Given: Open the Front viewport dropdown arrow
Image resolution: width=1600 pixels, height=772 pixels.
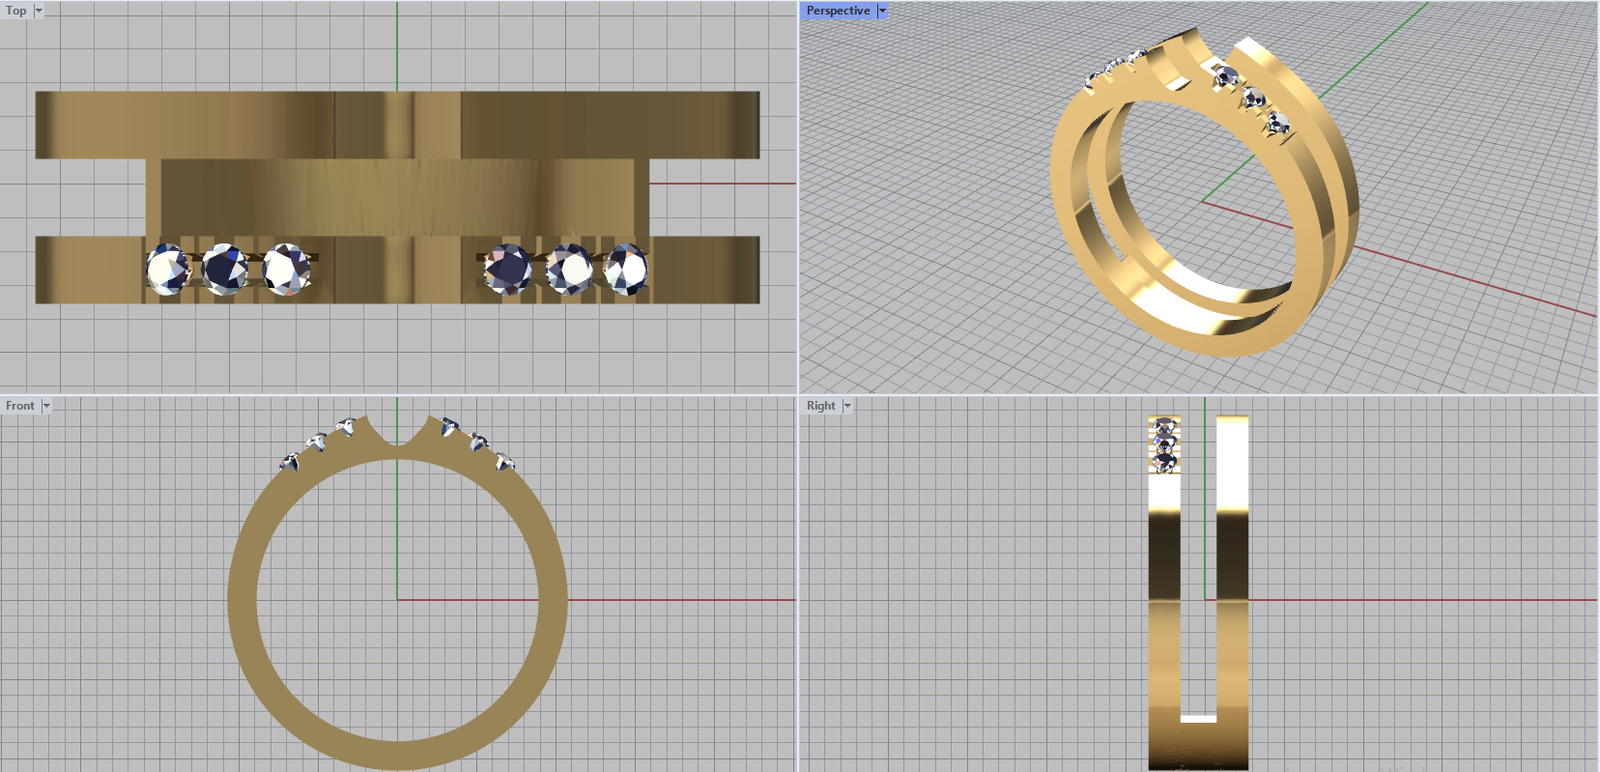Looking at the screenshot, I should click(x=46, y=406).
